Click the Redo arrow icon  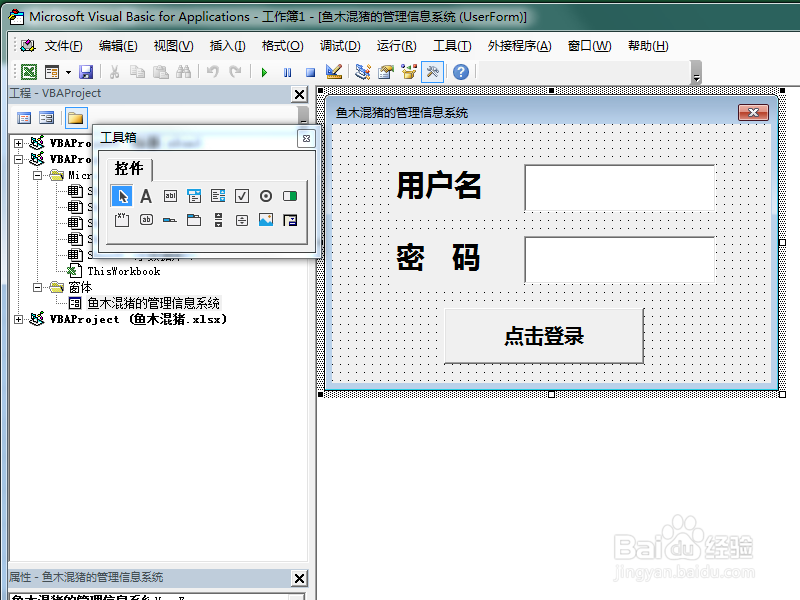click(x=235, y=72)
